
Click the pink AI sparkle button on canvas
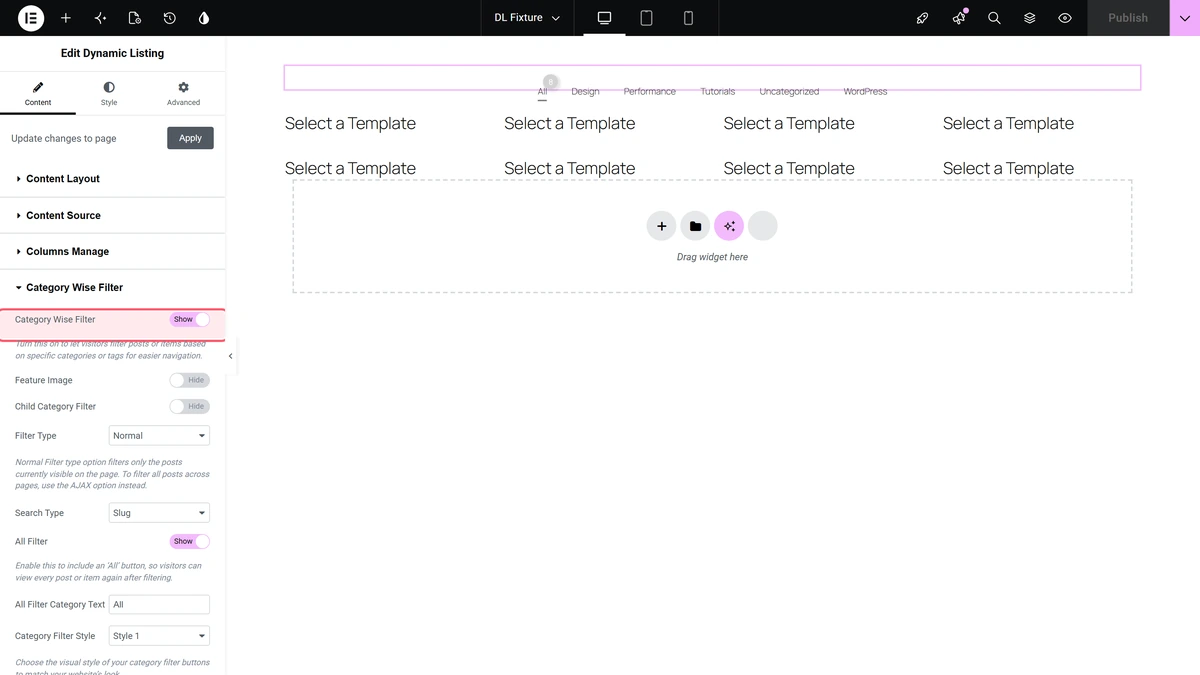[729, 226]
